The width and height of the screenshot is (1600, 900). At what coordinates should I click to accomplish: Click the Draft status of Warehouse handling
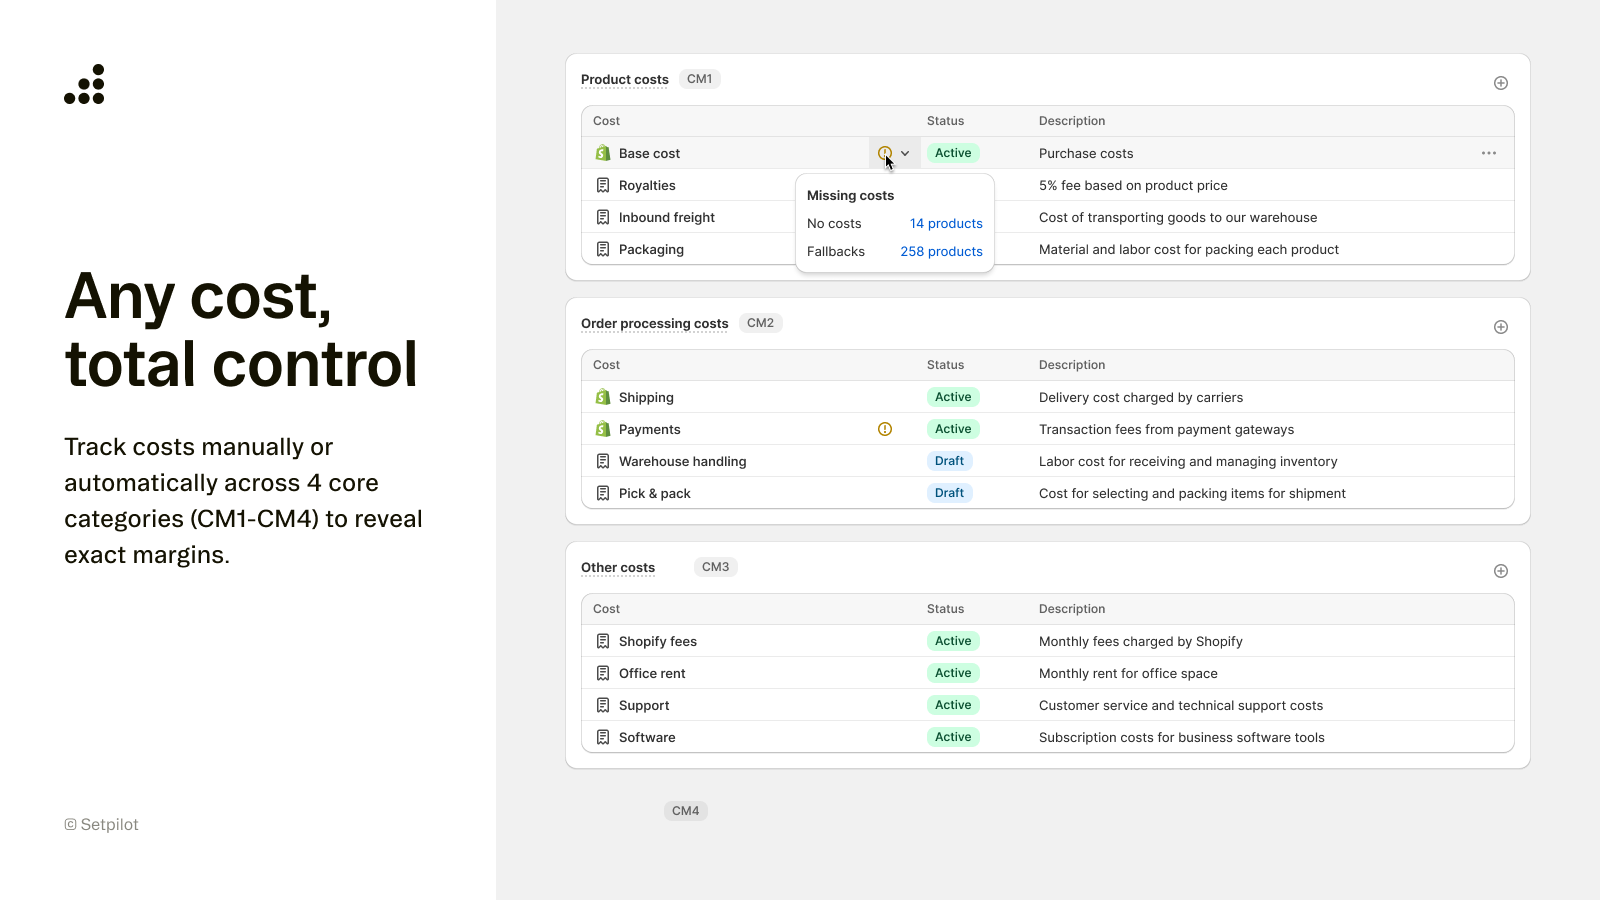949,461
